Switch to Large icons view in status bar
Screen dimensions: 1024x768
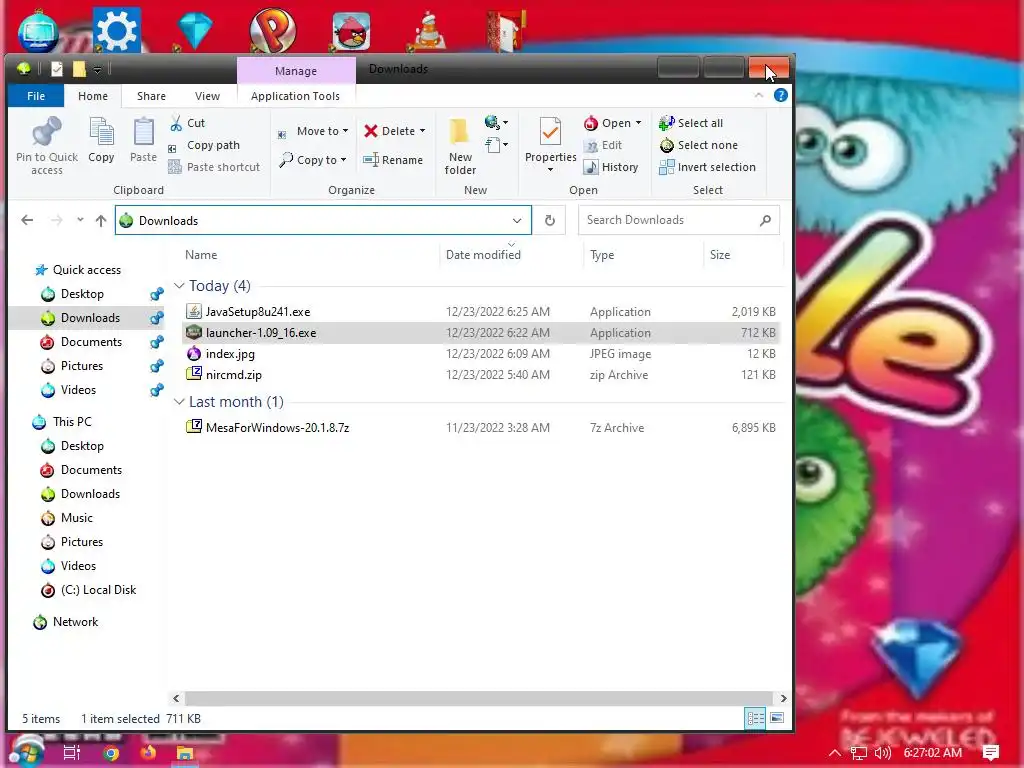[776, 718]
